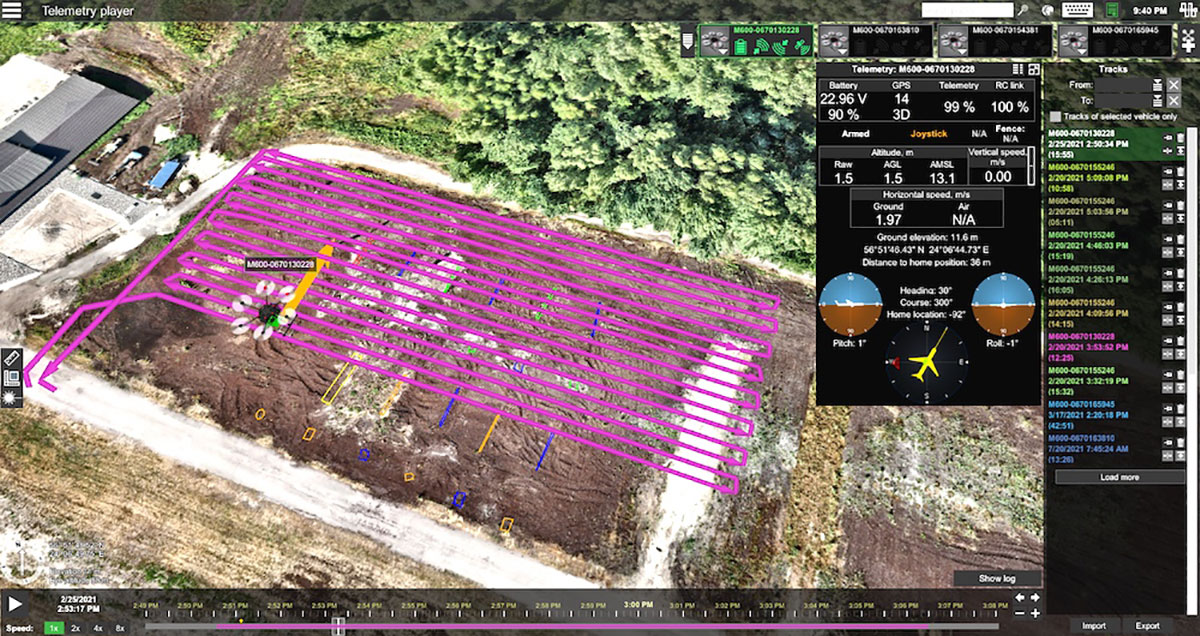Expand the vehicle list dropdown arrow
Screen dimensions: 1200x636
tap(687, 43)
